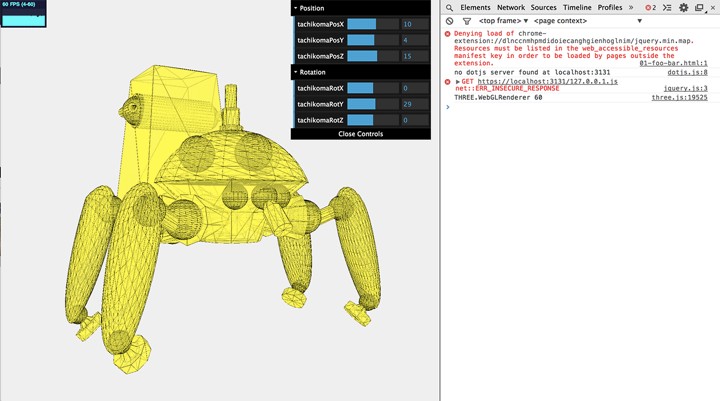Click the FPS stats monitor panel
The width and height of the screenshot is (720, 401).
(x=23, y=14)
